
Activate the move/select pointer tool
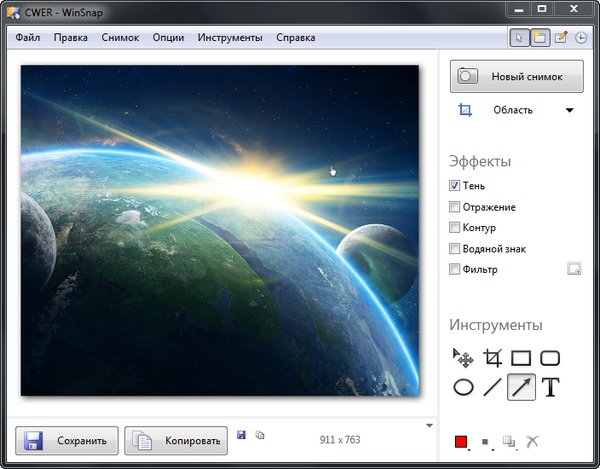click(x=463, y=358)
